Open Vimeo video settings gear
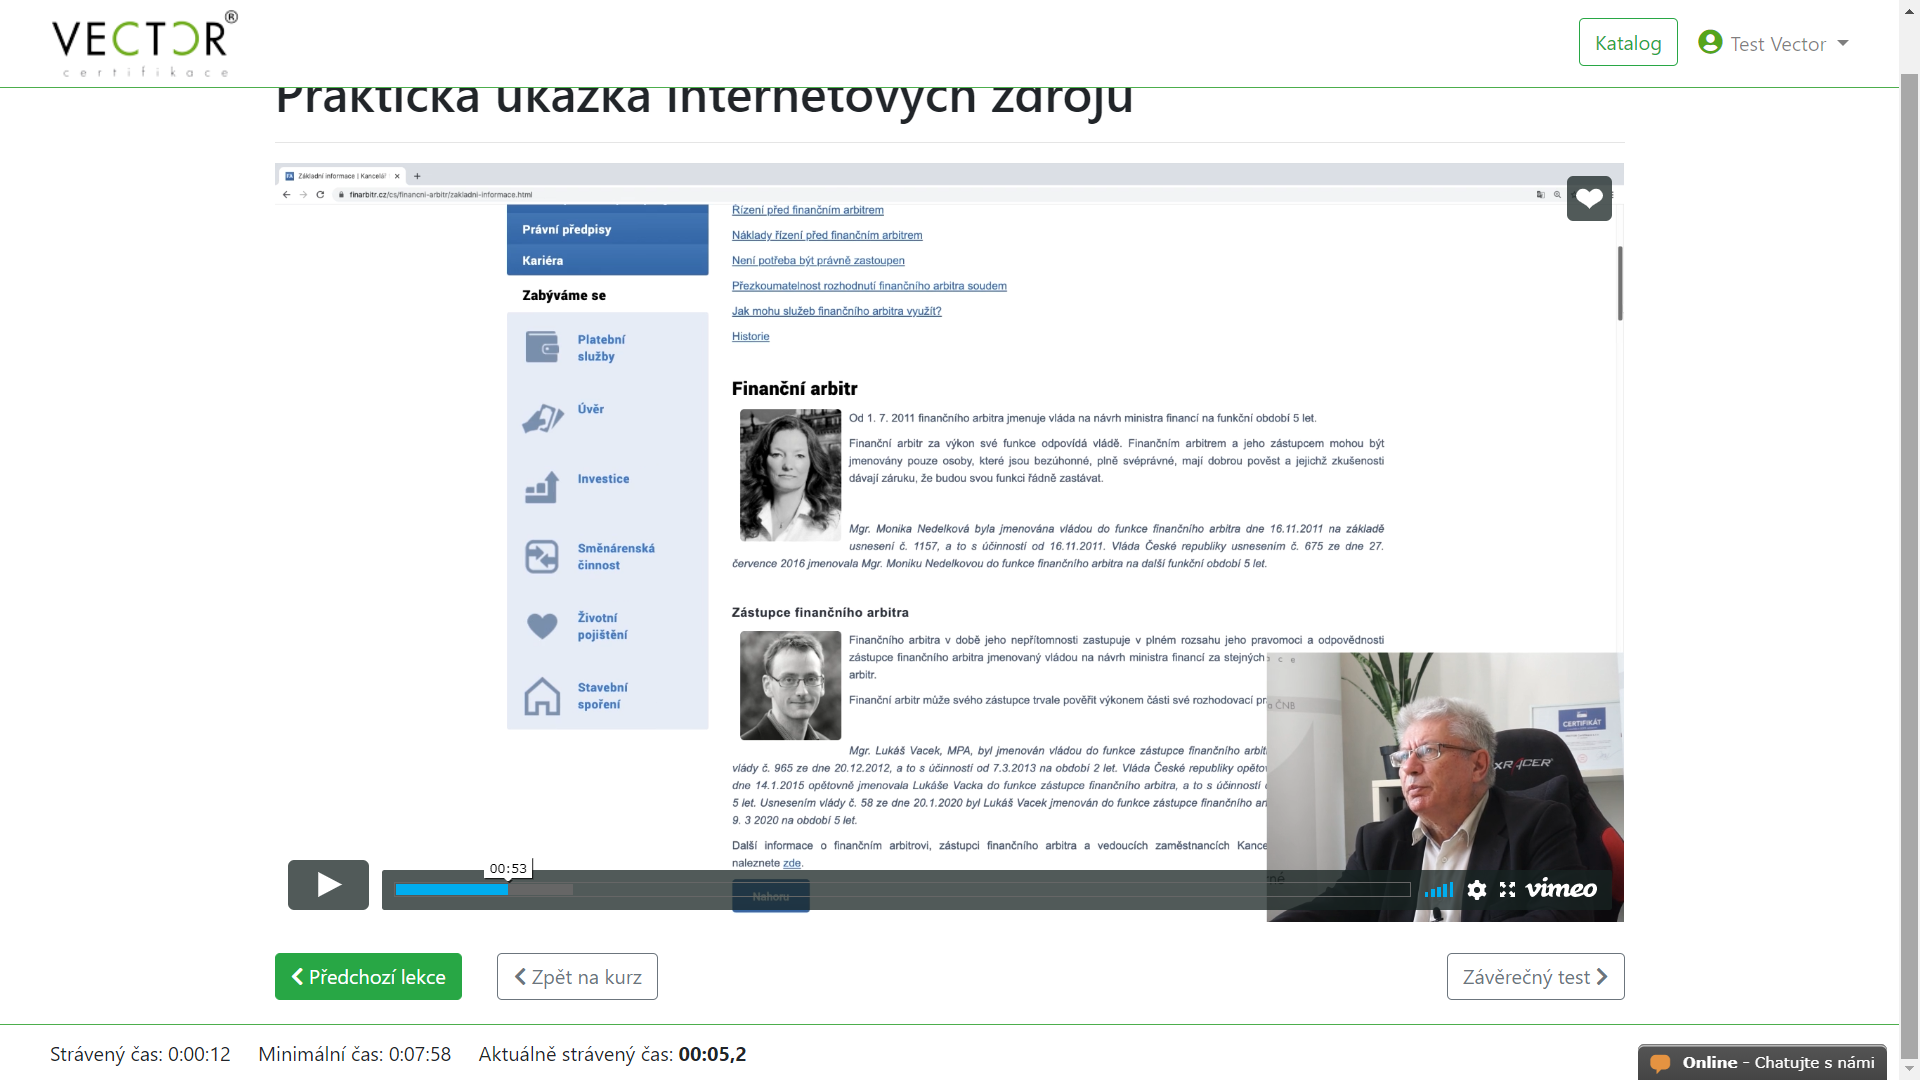 1477,889
